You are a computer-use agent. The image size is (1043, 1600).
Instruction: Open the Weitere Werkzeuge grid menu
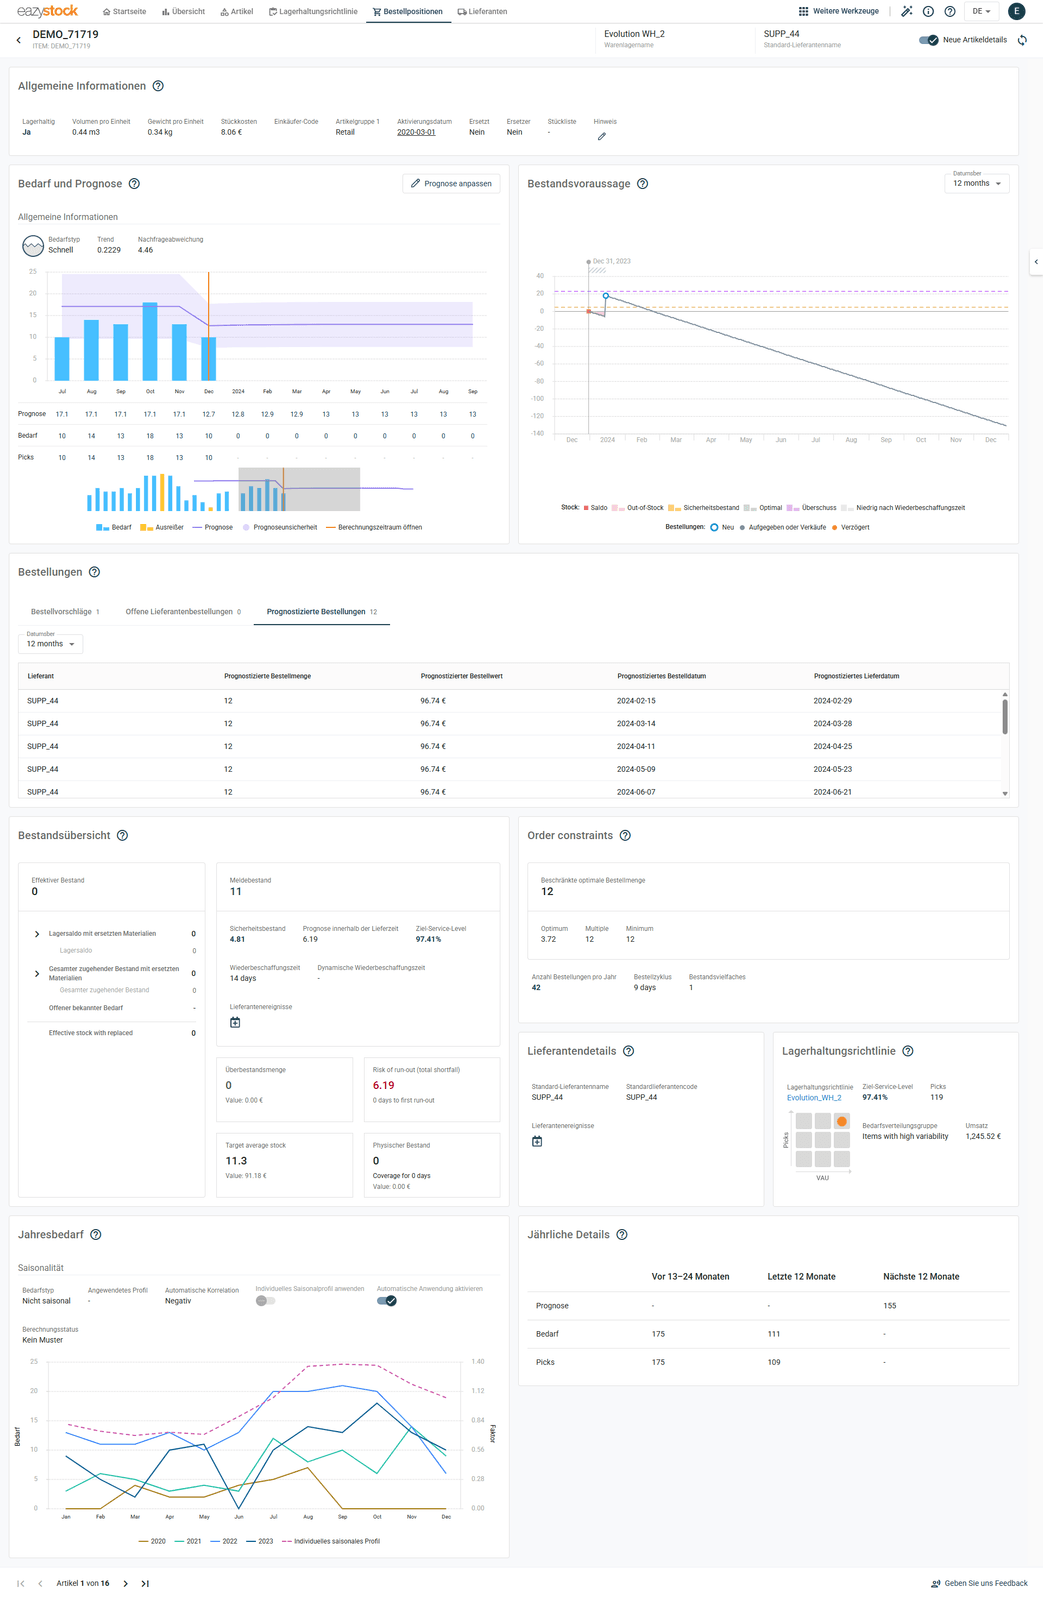click(x=838, y=11)
